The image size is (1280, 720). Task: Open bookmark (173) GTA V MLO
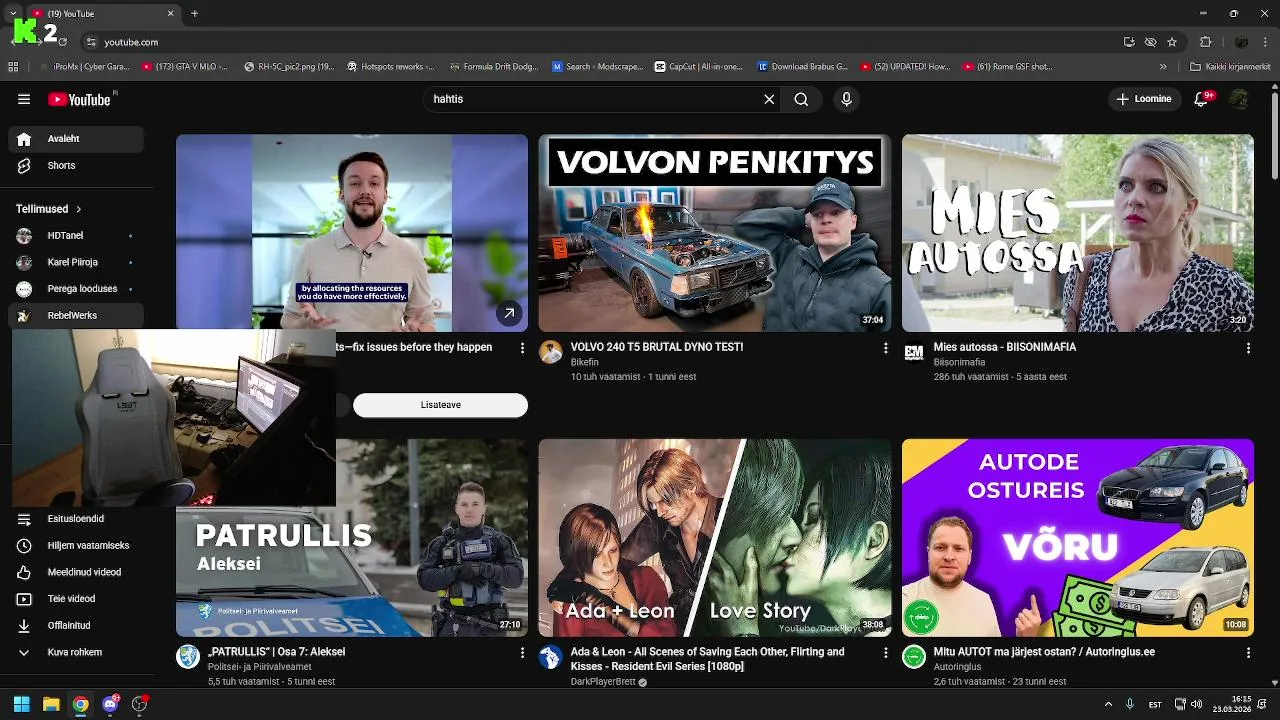coord(188,67)
